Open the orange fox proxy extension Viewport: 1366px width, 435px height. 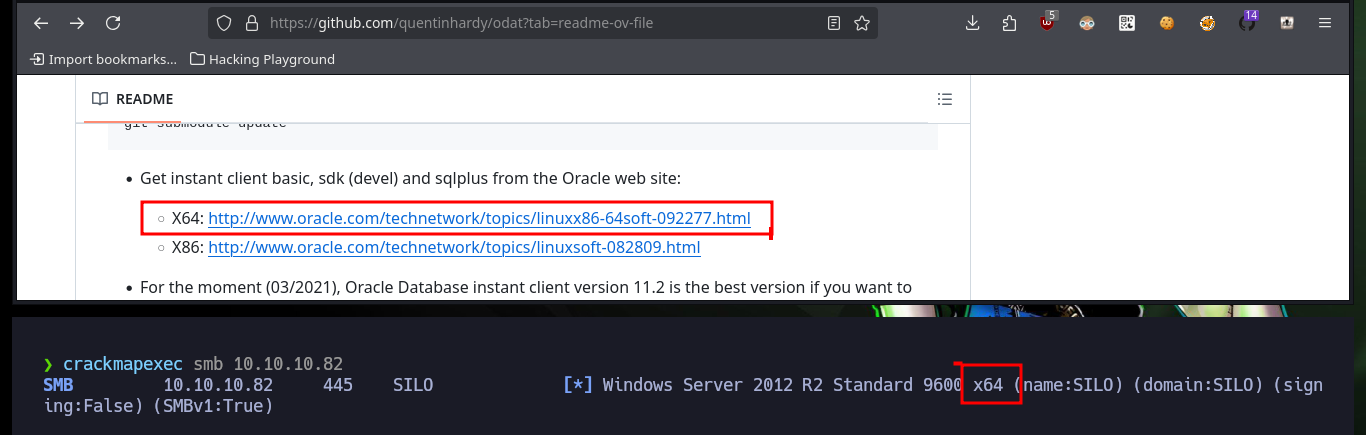tap(1207, 22)
